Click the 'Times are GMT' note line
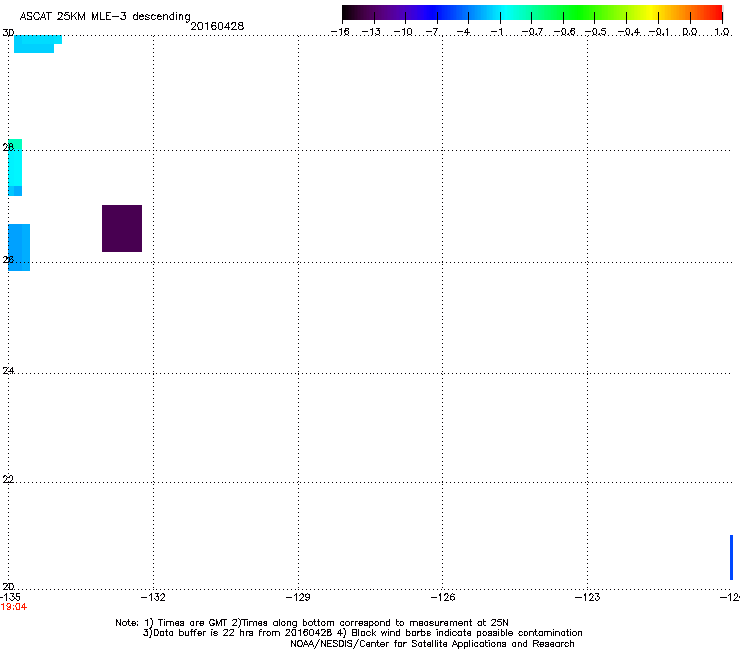The height and width of the screenshot is (650, 740). tap(312, 623)
